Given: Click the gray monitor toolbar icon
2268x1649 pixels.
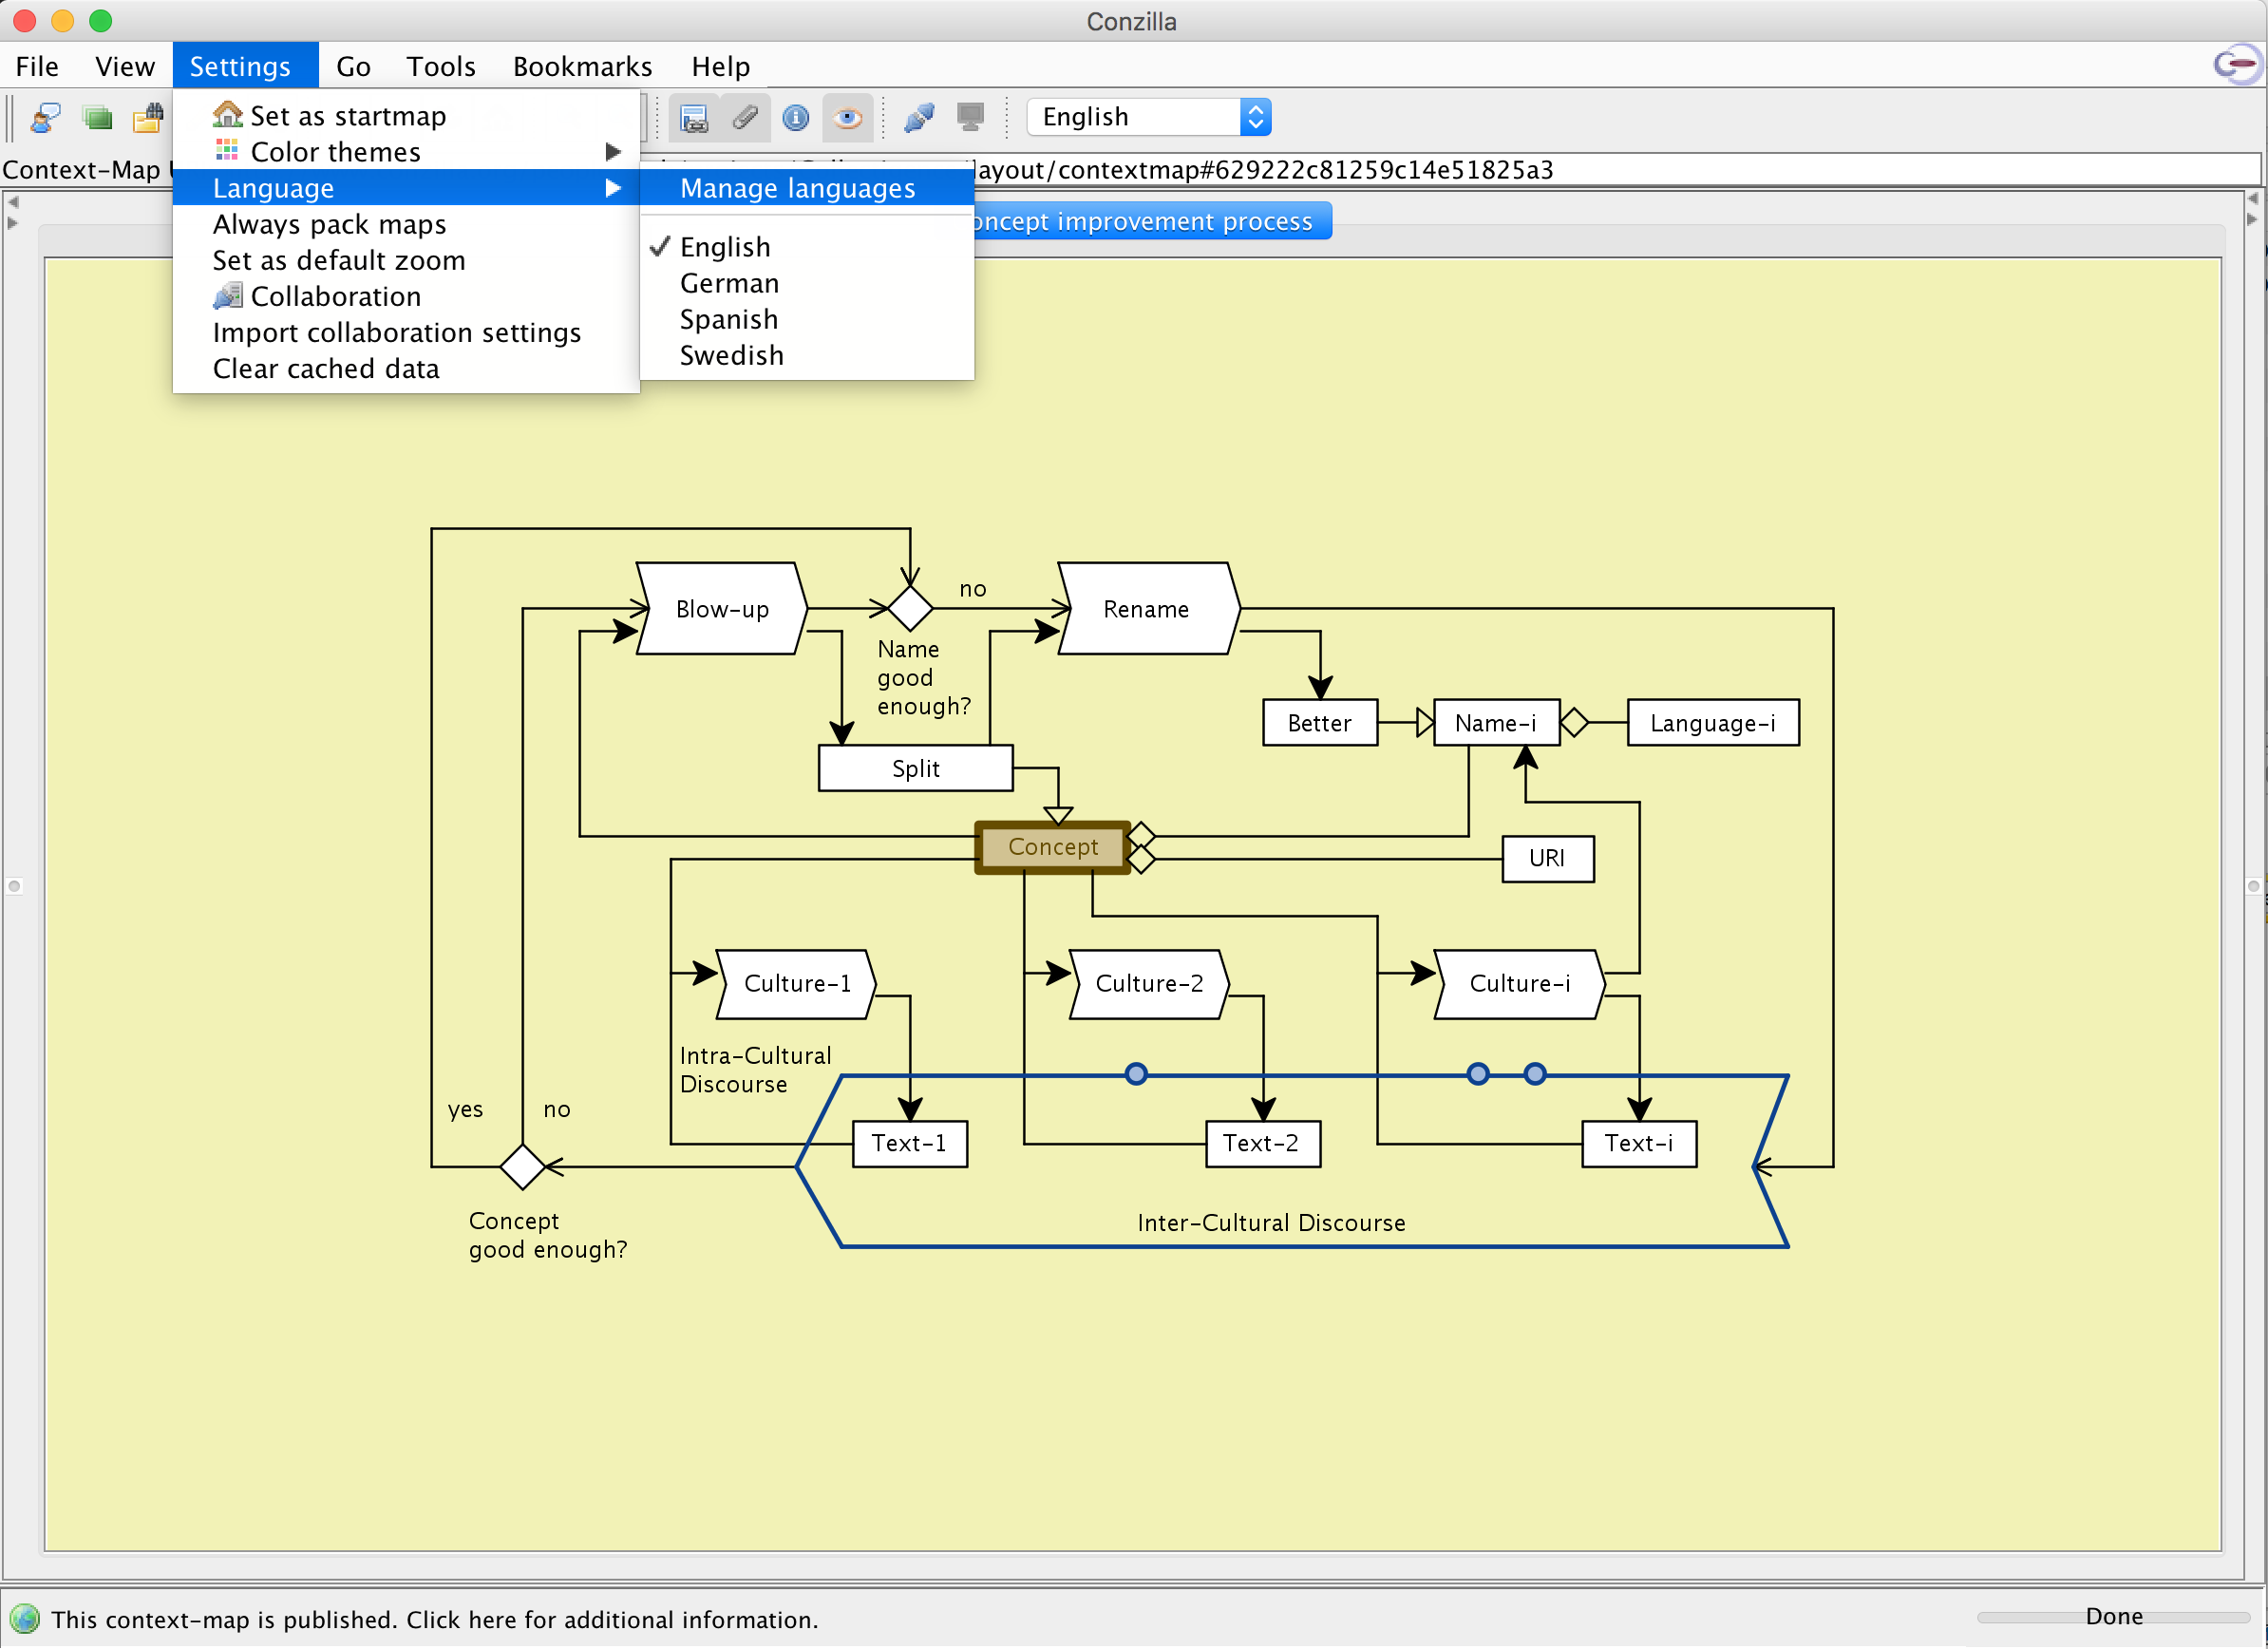Looking at the screenshot, I should pos(970,118).
